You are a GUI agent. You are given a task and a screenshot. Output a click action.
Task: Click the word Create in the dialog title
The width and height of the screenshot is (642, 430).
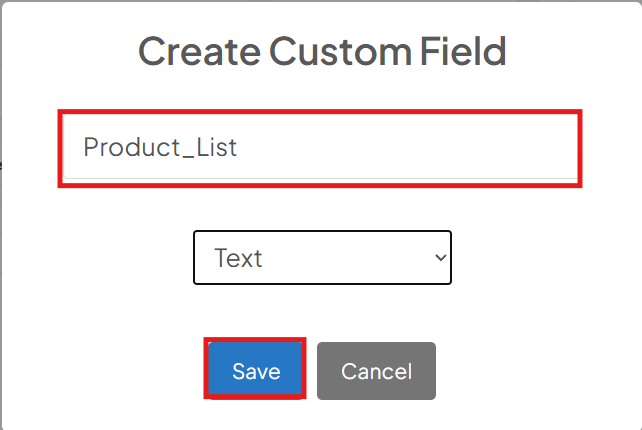[x=199, y=52]
